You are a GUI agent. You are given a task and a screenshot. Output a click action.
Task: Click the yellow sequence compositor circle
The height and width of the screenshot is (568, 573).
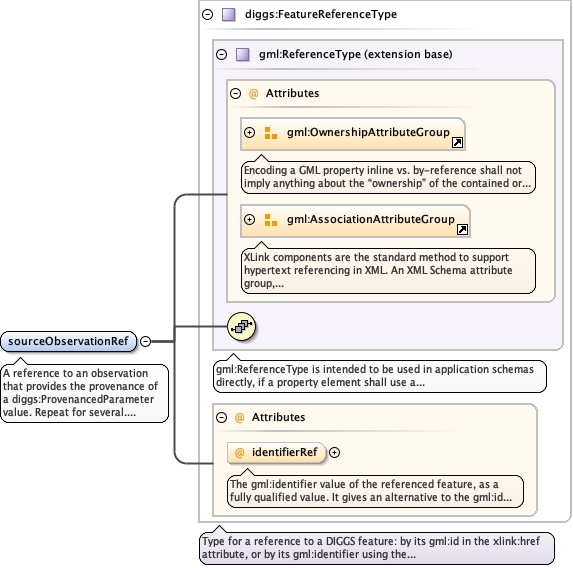241,326
